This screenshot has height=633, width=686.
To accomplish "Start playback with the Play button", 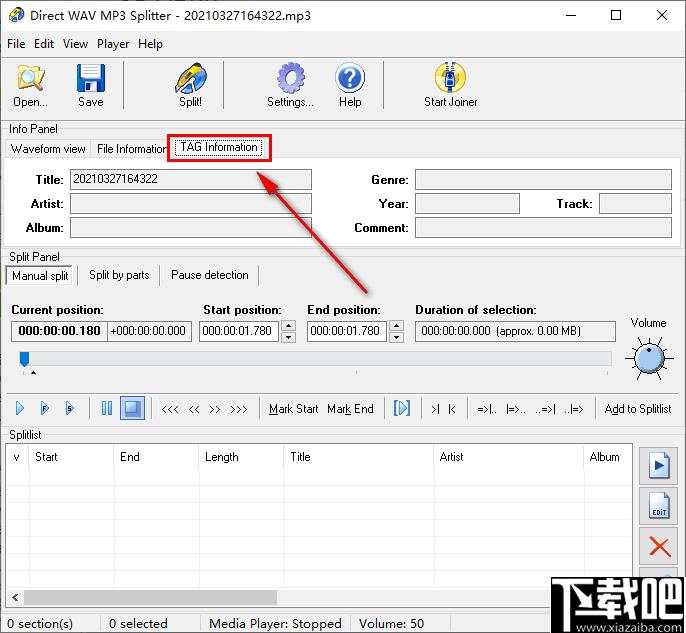I will 20,409.
